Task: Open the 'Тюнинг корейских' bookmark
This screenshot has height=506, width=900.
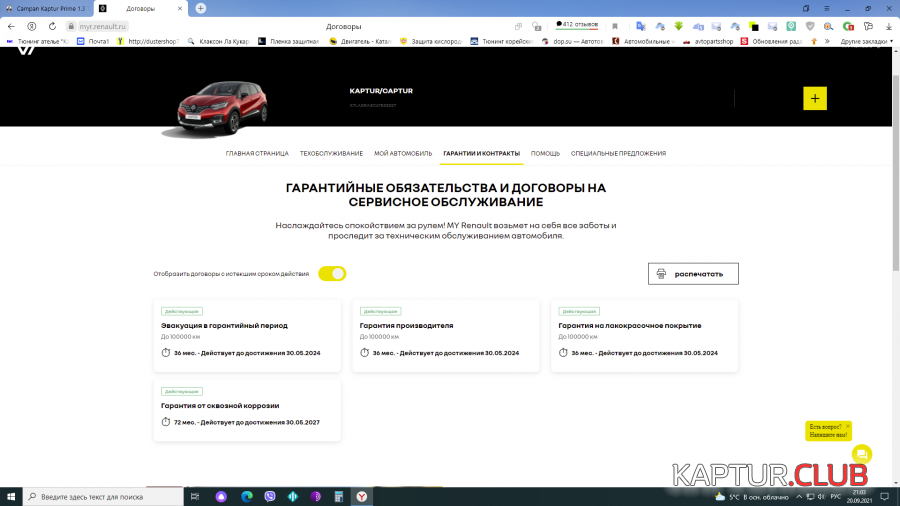Action: pos(502,41)
